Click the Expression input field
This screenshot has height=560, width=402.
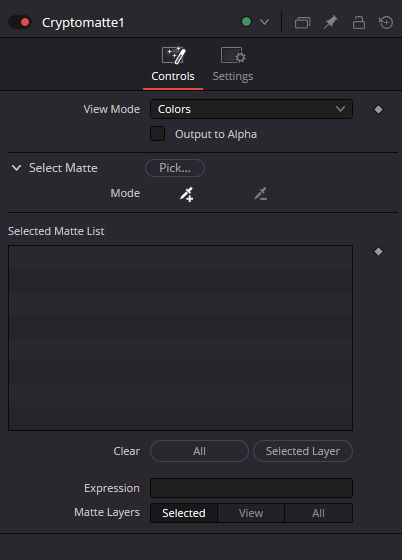(251, 488)
